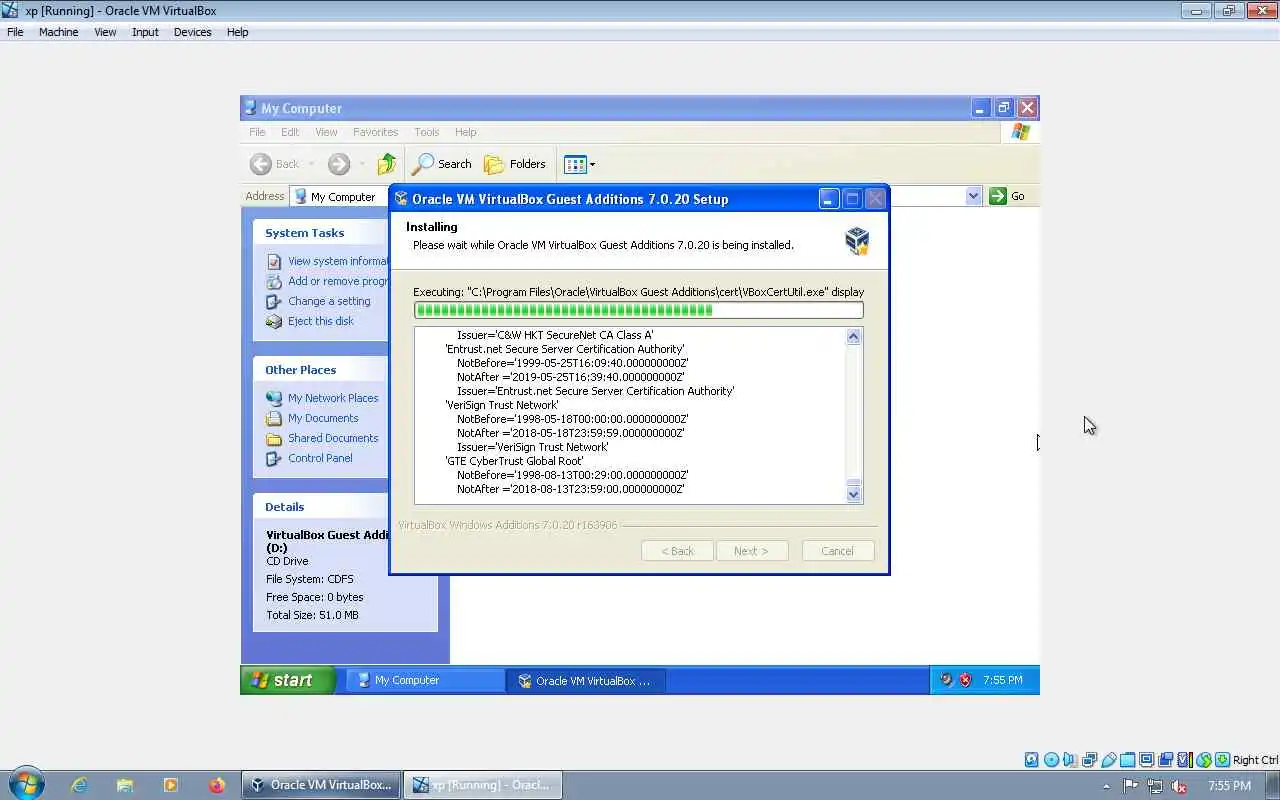
Task: Open My Network Places link
Action: [333, 398]
